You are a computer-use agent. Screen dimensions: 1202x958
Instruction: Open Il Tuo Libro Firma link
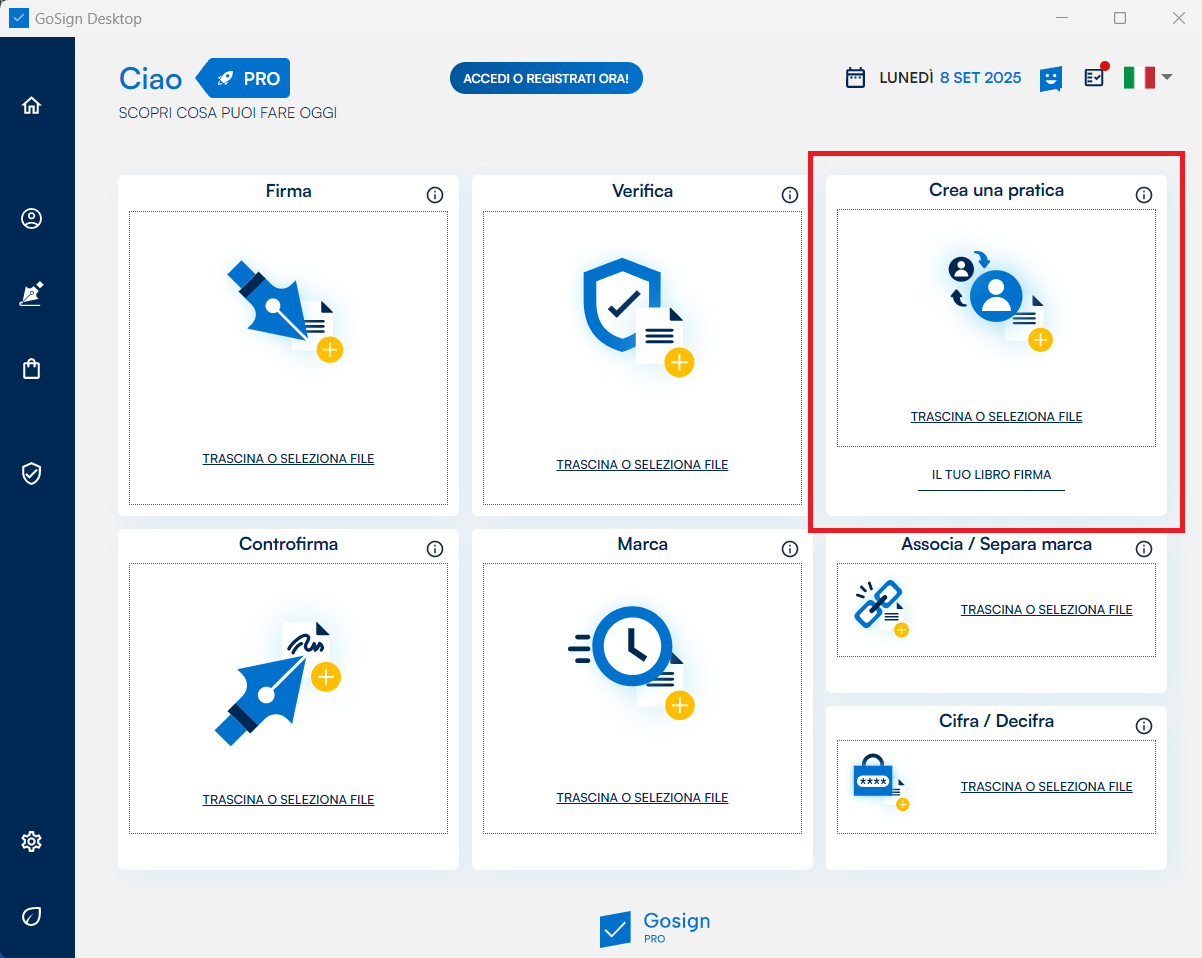(x=991, y=475)
